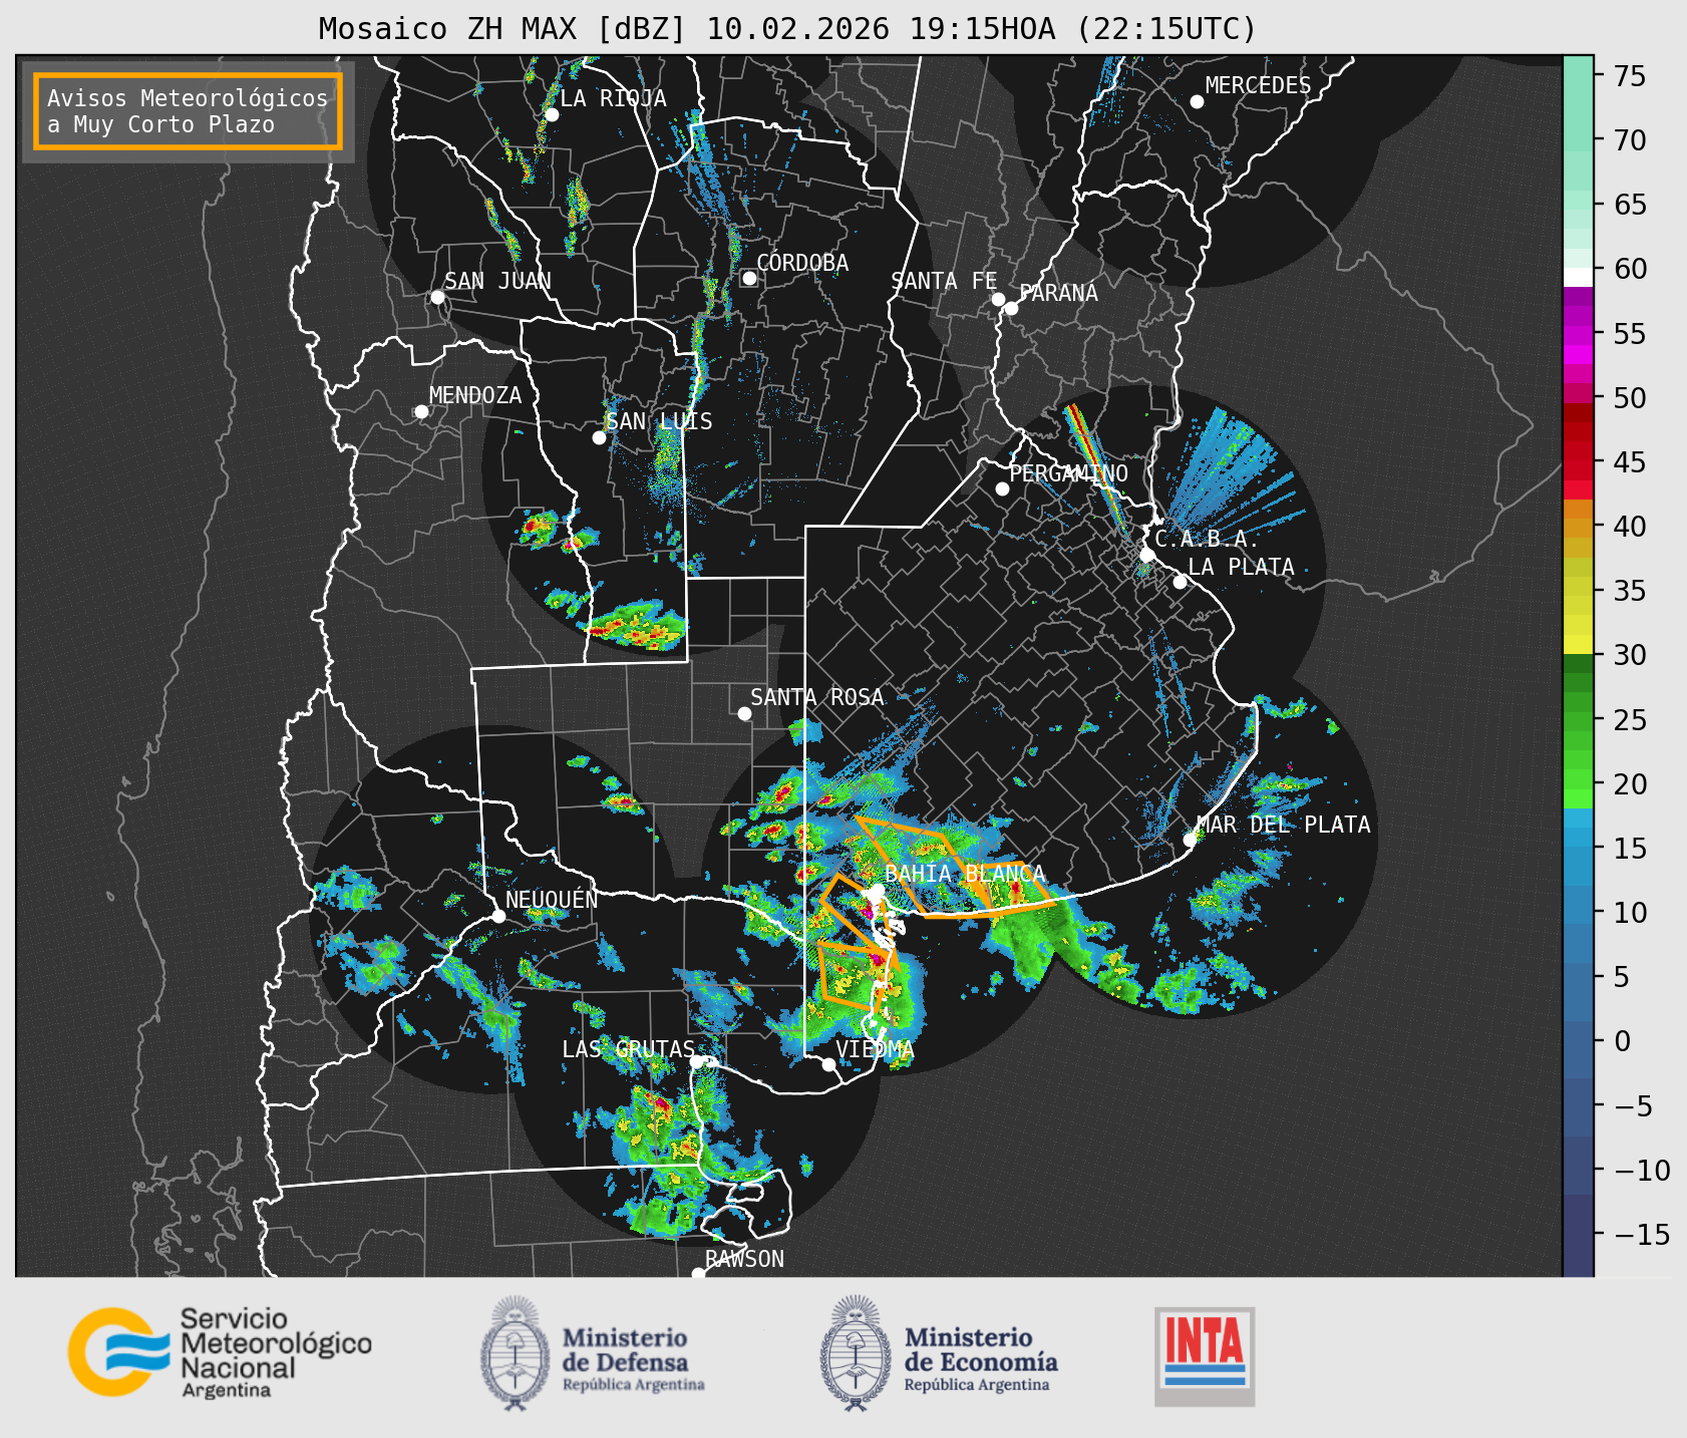Select the Neuquén city marker dot
This screenshot has height=1438, width=1687.
coord(498,916)
